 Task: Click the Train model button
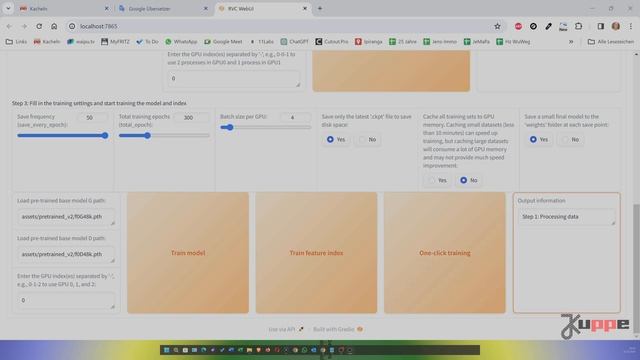point(188,253)
